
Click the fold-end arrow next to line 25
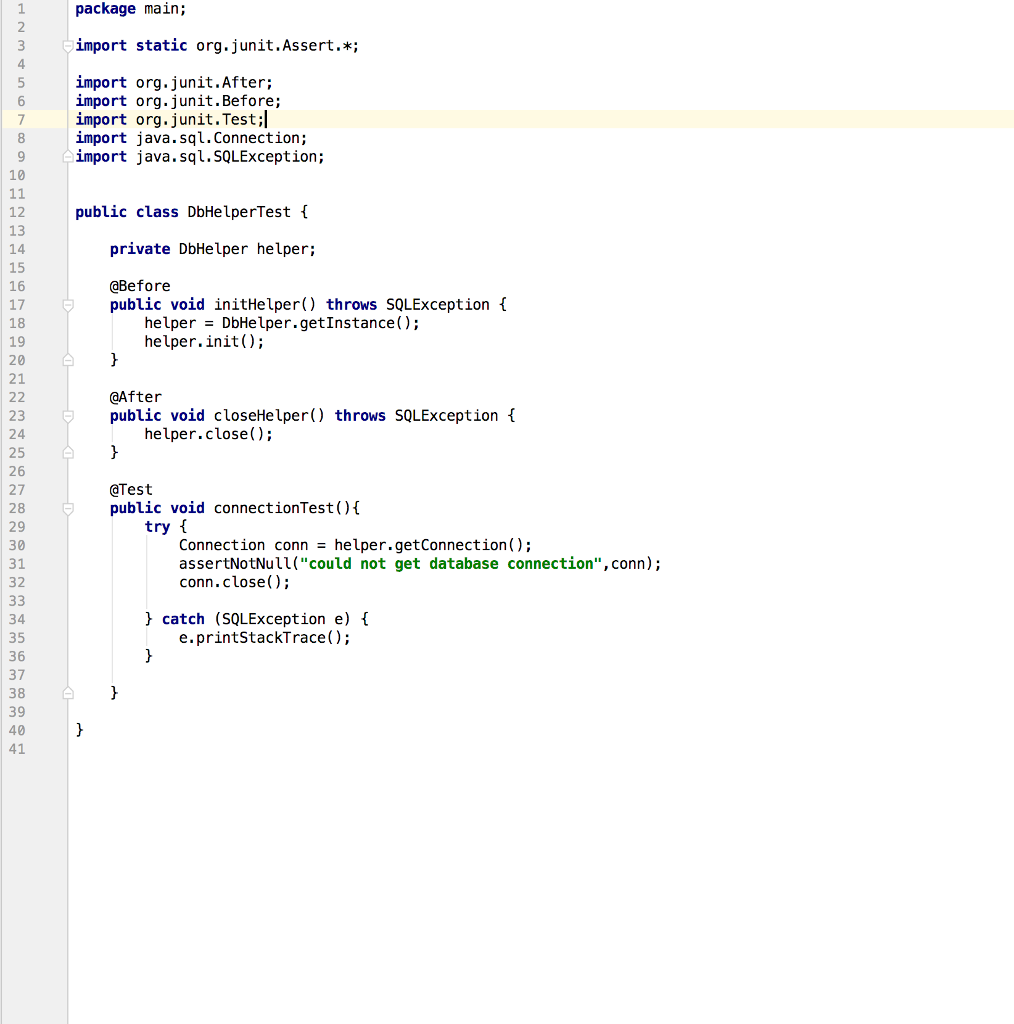click(66, 452)
